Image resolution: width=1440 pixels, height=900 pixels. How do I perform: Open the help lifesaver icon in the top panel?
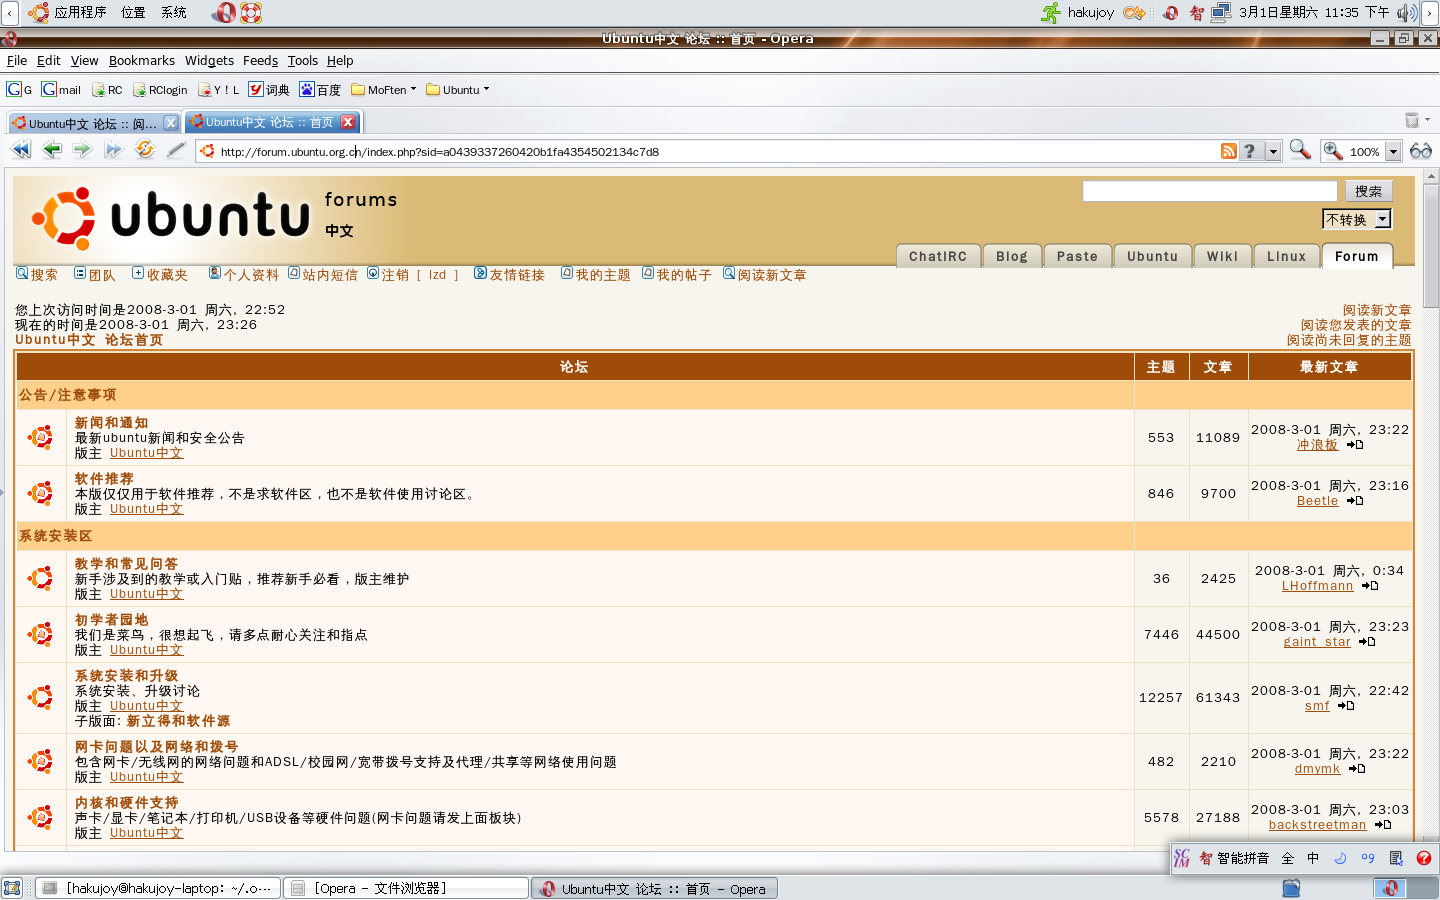pyautogui.click(x=251, y=12)
